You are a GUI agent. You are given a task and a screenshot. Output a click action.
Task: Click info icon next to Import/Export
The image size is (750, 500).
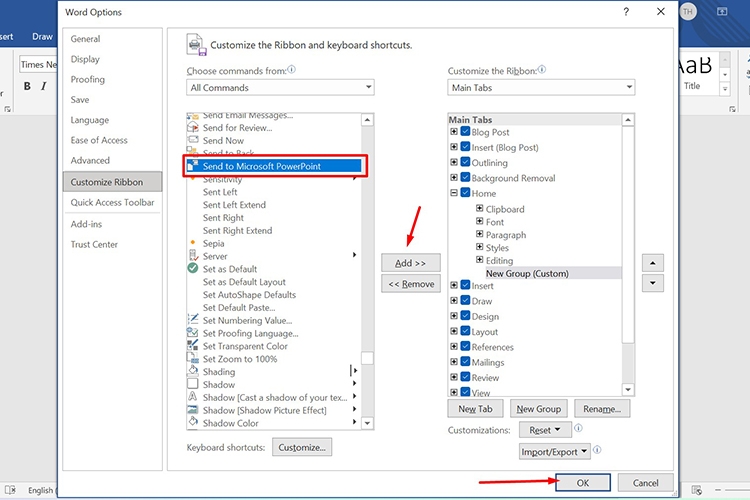[x=597, y=450]
